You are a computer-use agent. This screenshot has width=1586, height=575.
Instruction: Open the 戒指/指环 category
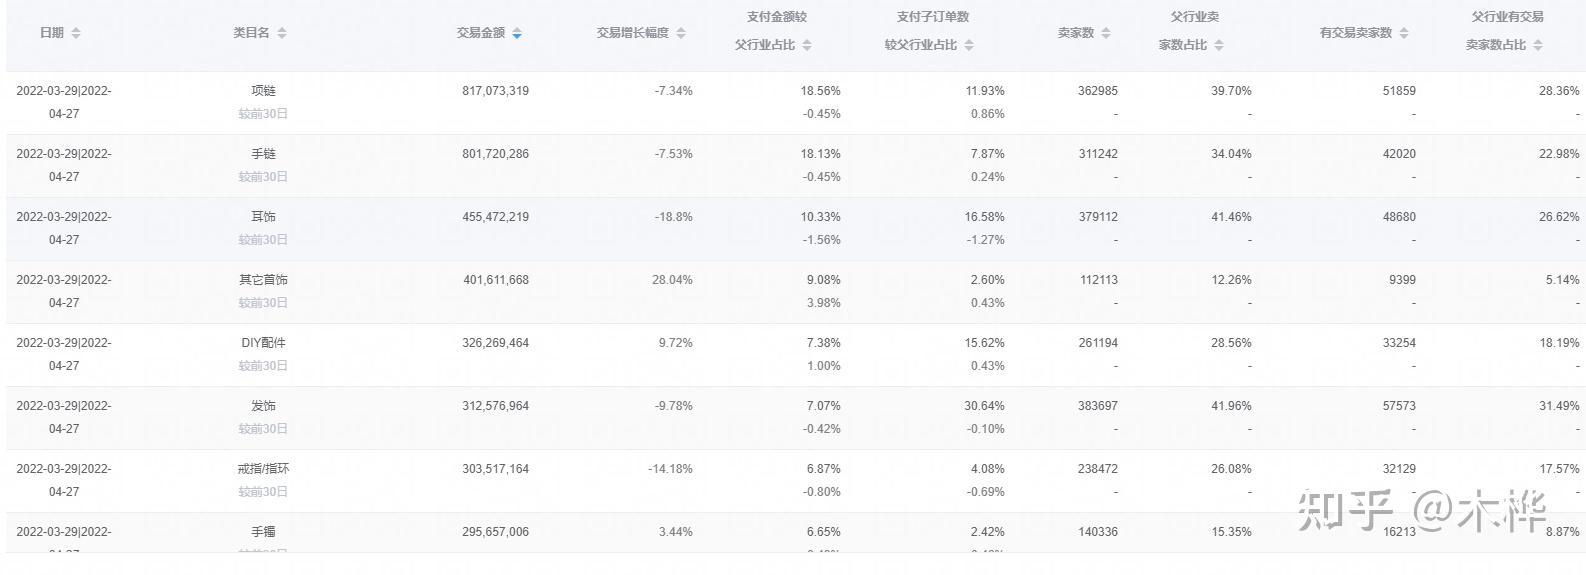click(x=263, y=468)
